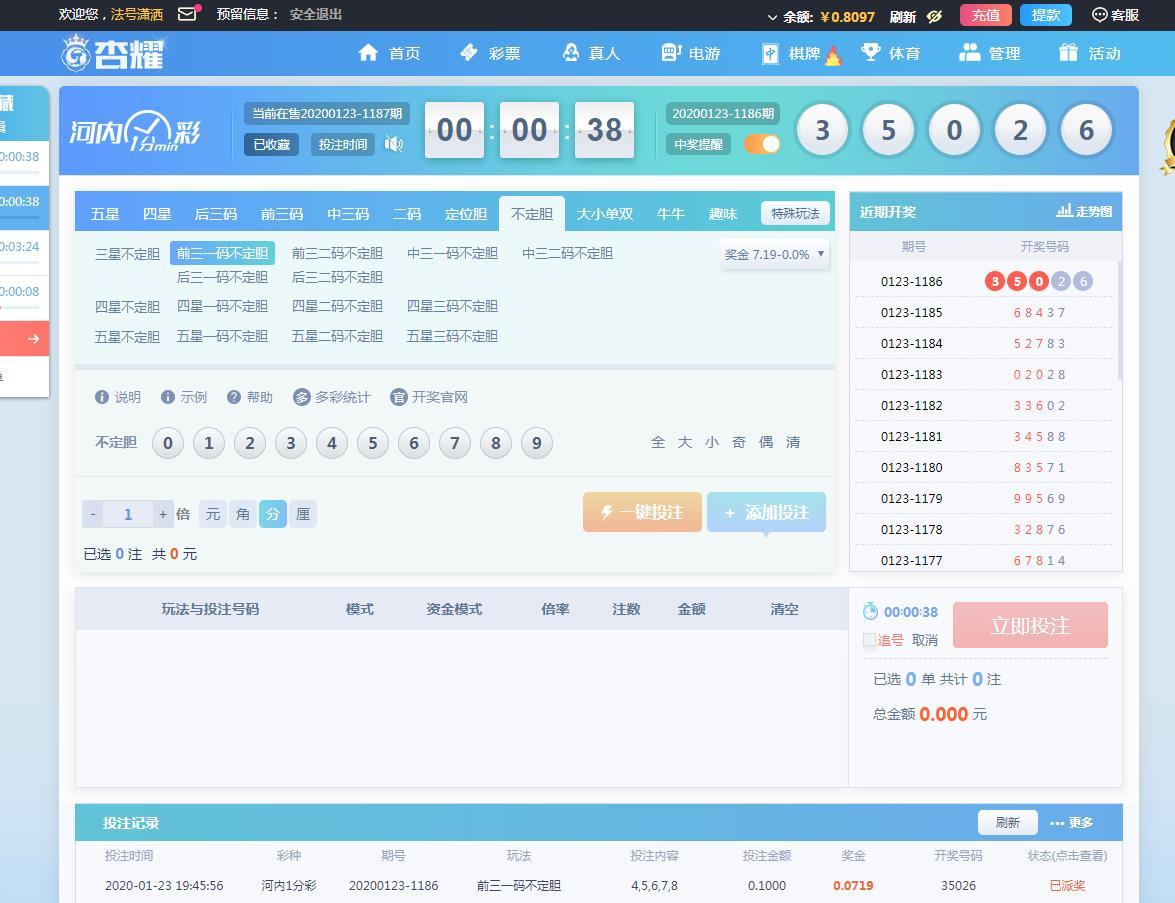Screen dimensions: 1175x903
Task: Click the lottery ticket icon
Action: point(468,52)
